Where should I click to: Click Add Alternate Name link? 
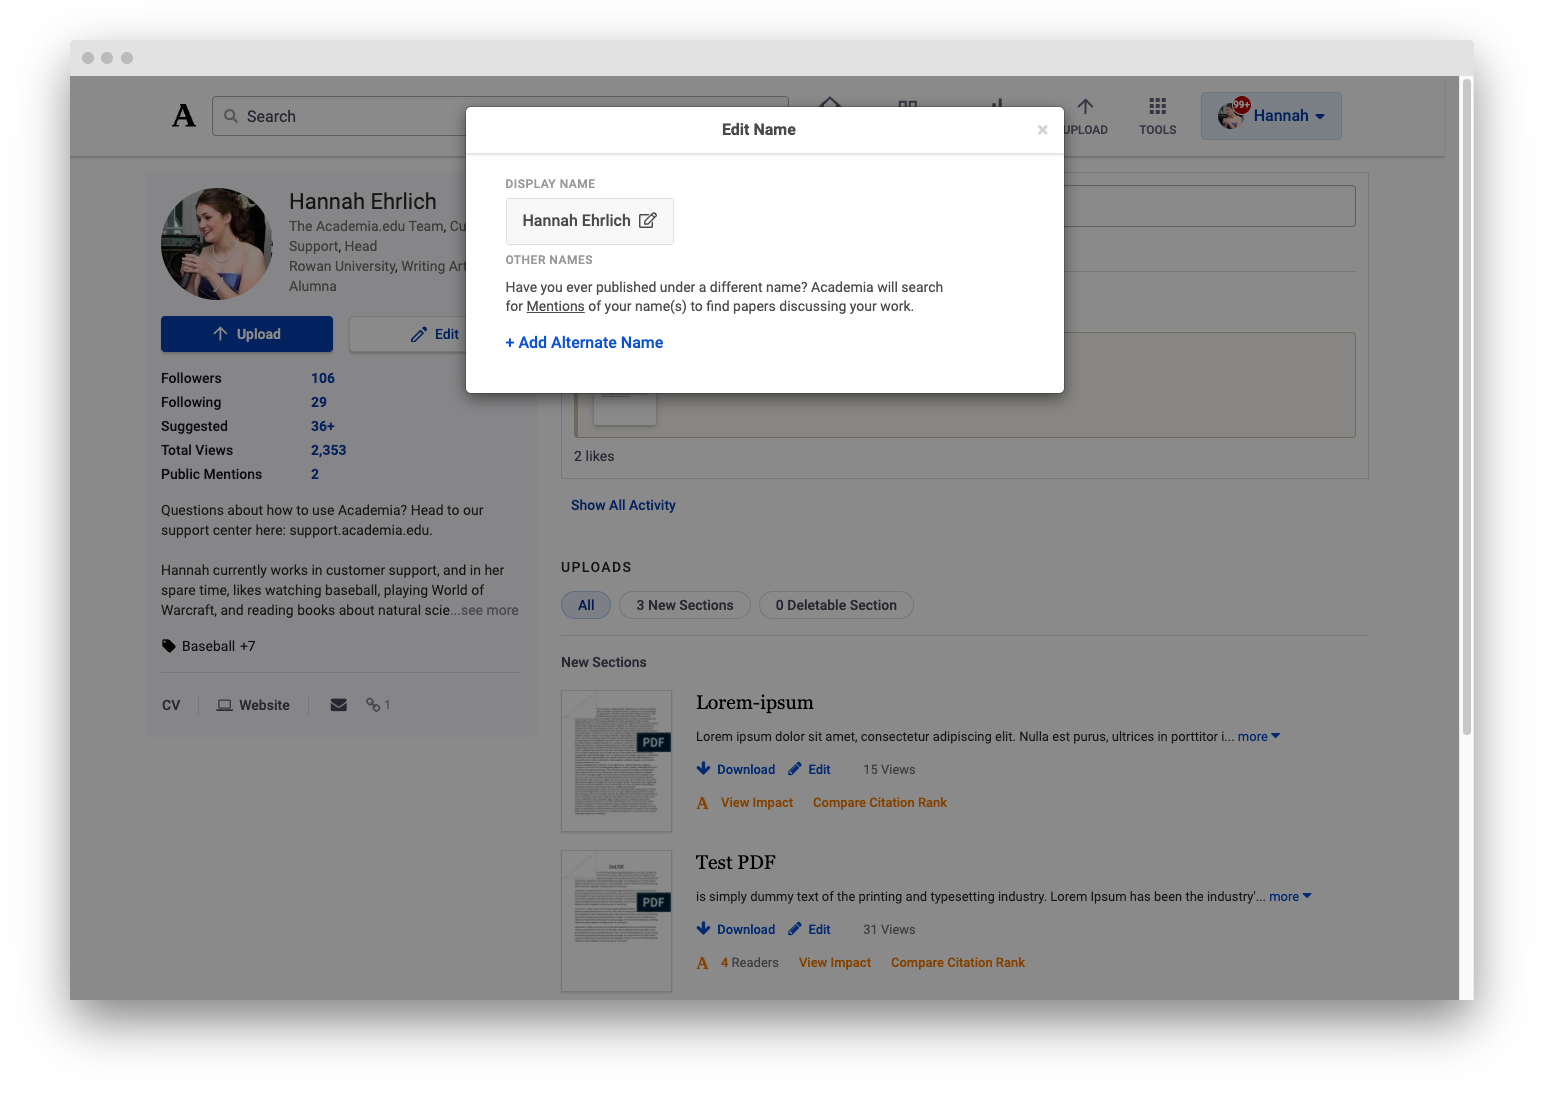pyautogui.click(x=584, y=342)
